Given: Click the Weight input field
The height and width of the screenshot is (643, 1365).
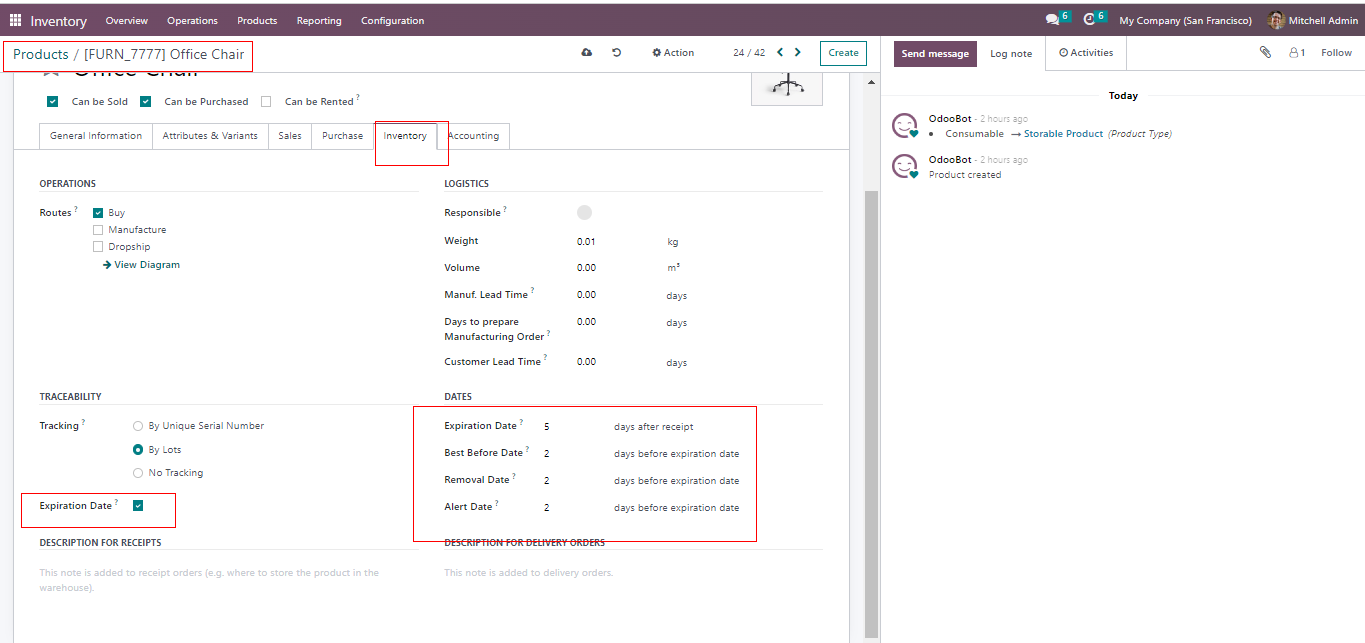Looking at the screenshot, I should point(610,241).
